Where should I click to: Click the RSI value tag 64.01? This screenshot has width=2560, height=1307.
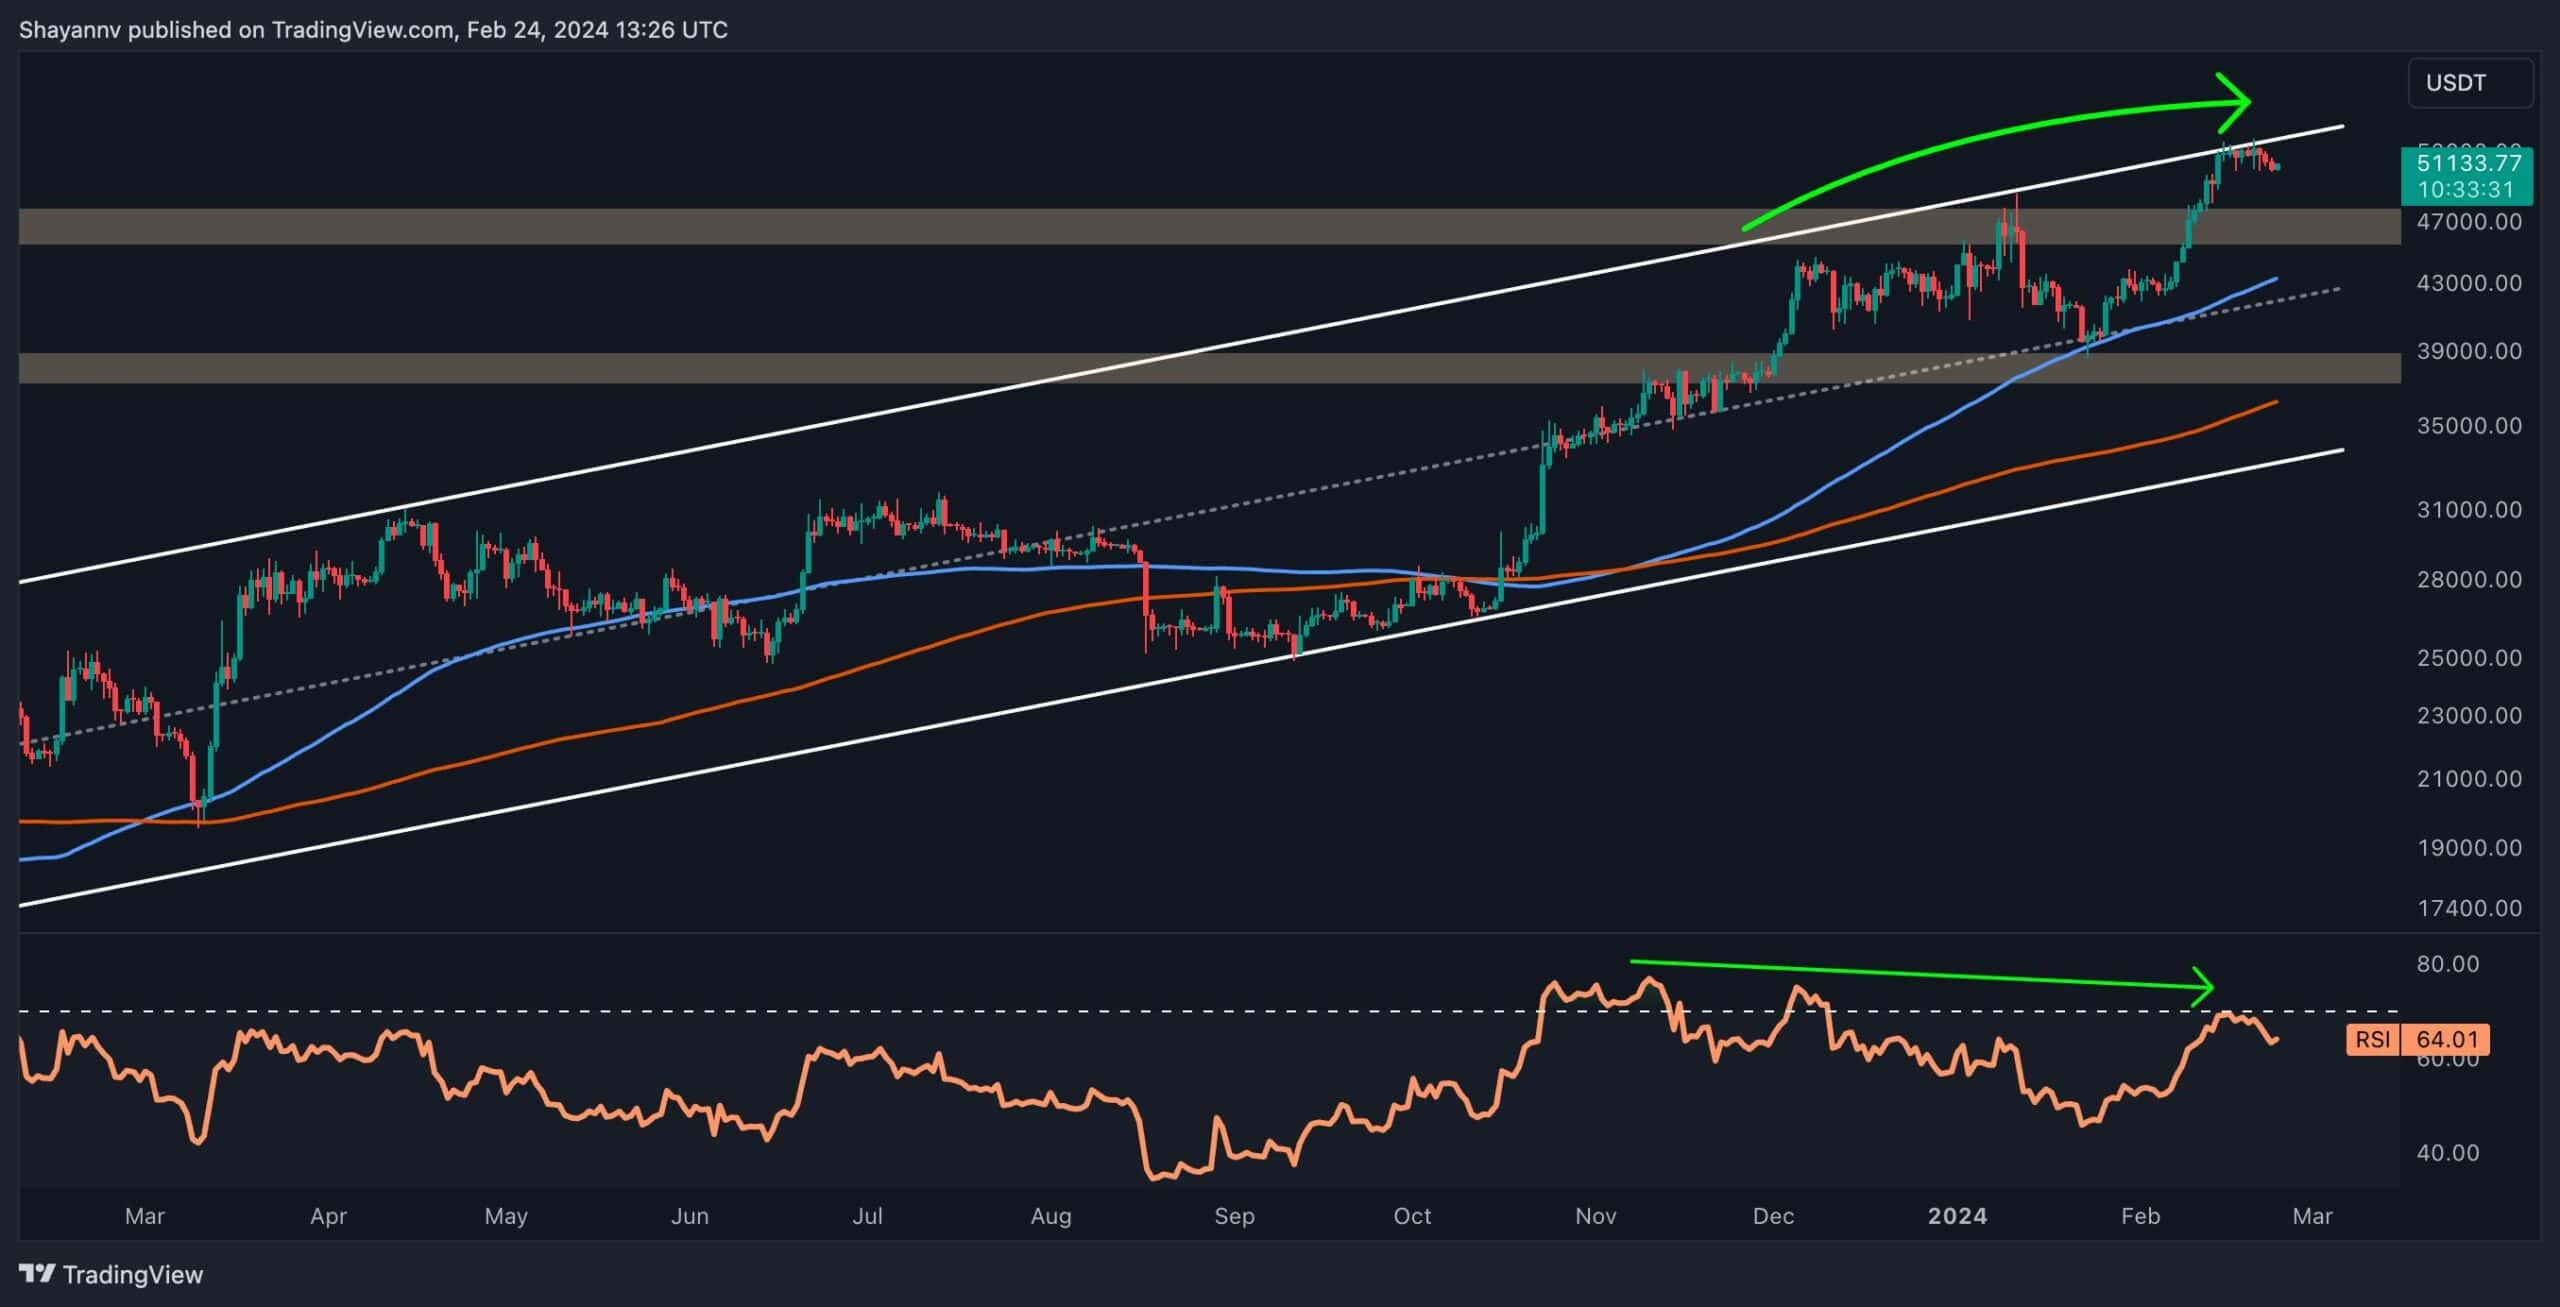point(2446,1040)
